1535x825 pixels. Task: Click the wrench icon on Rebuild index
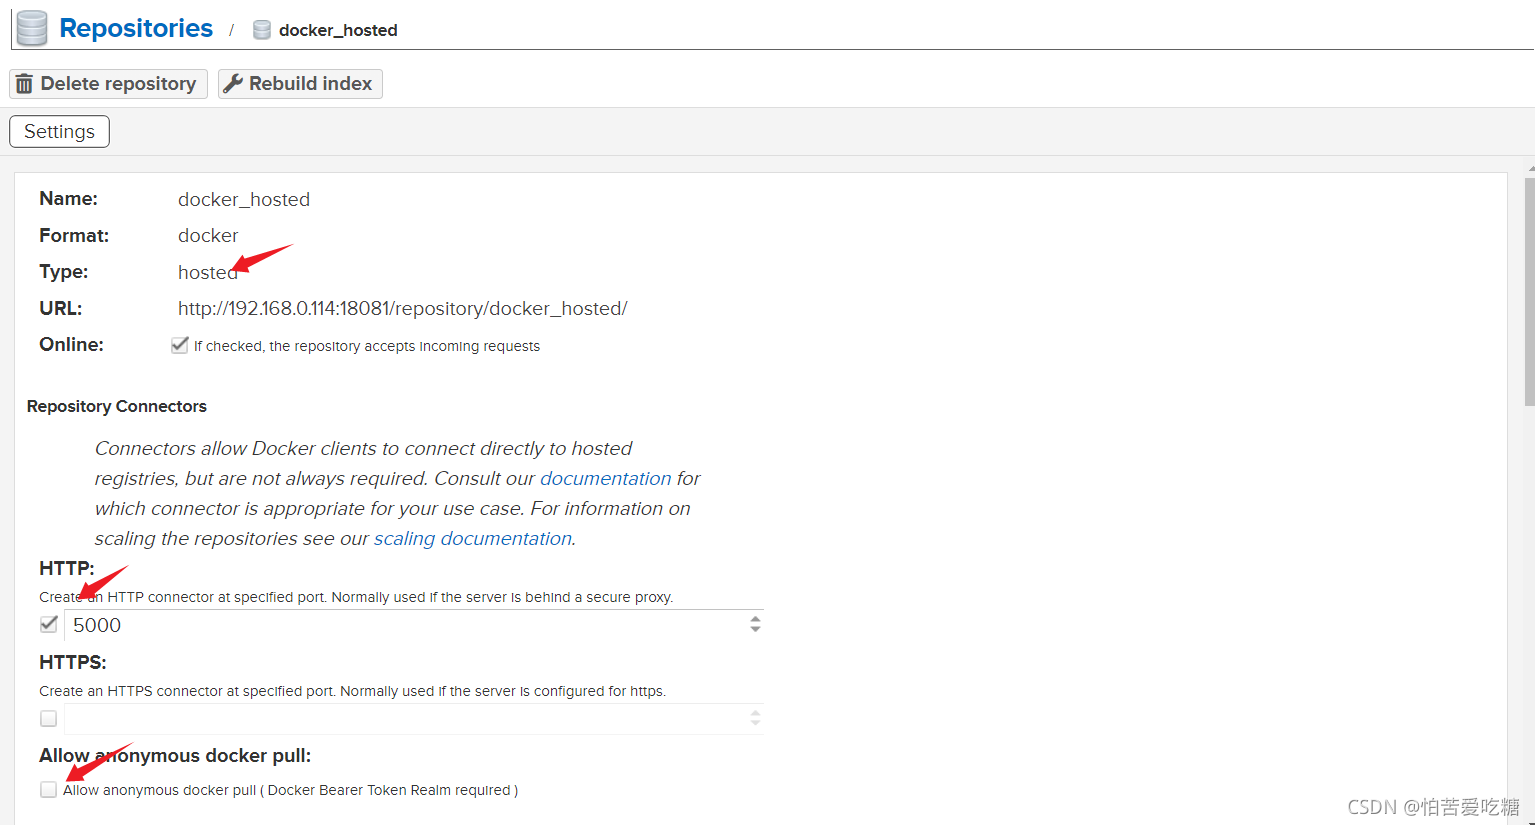tap(233, 83)
